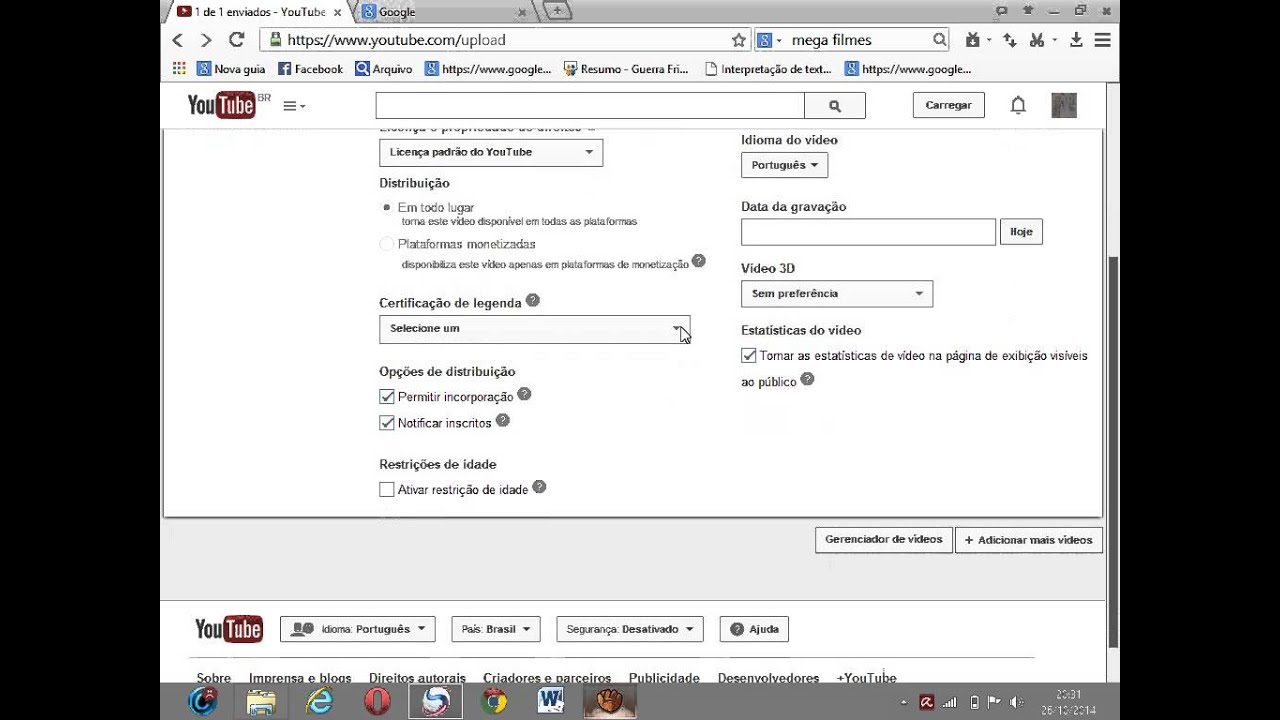1280x720 pixels.
Task: Open a new browser tab
Action: pyautogui.click(x=557, y=11)
